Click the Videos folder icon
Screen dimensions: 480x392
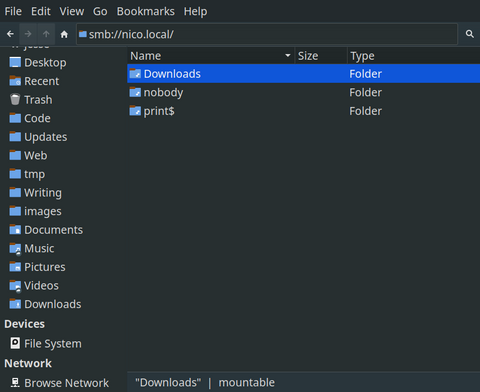click(15, 286)
